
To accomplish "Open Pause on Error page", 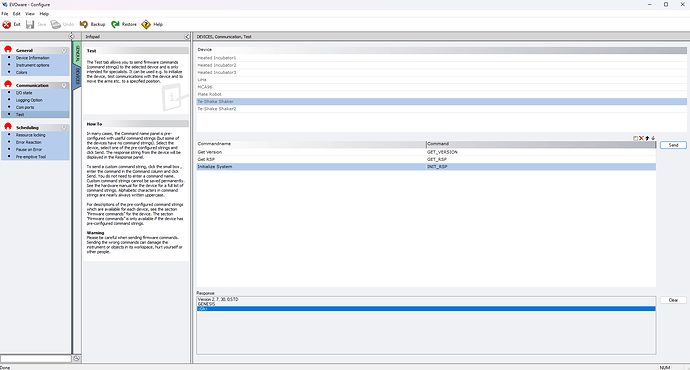I will click(29, 150).
